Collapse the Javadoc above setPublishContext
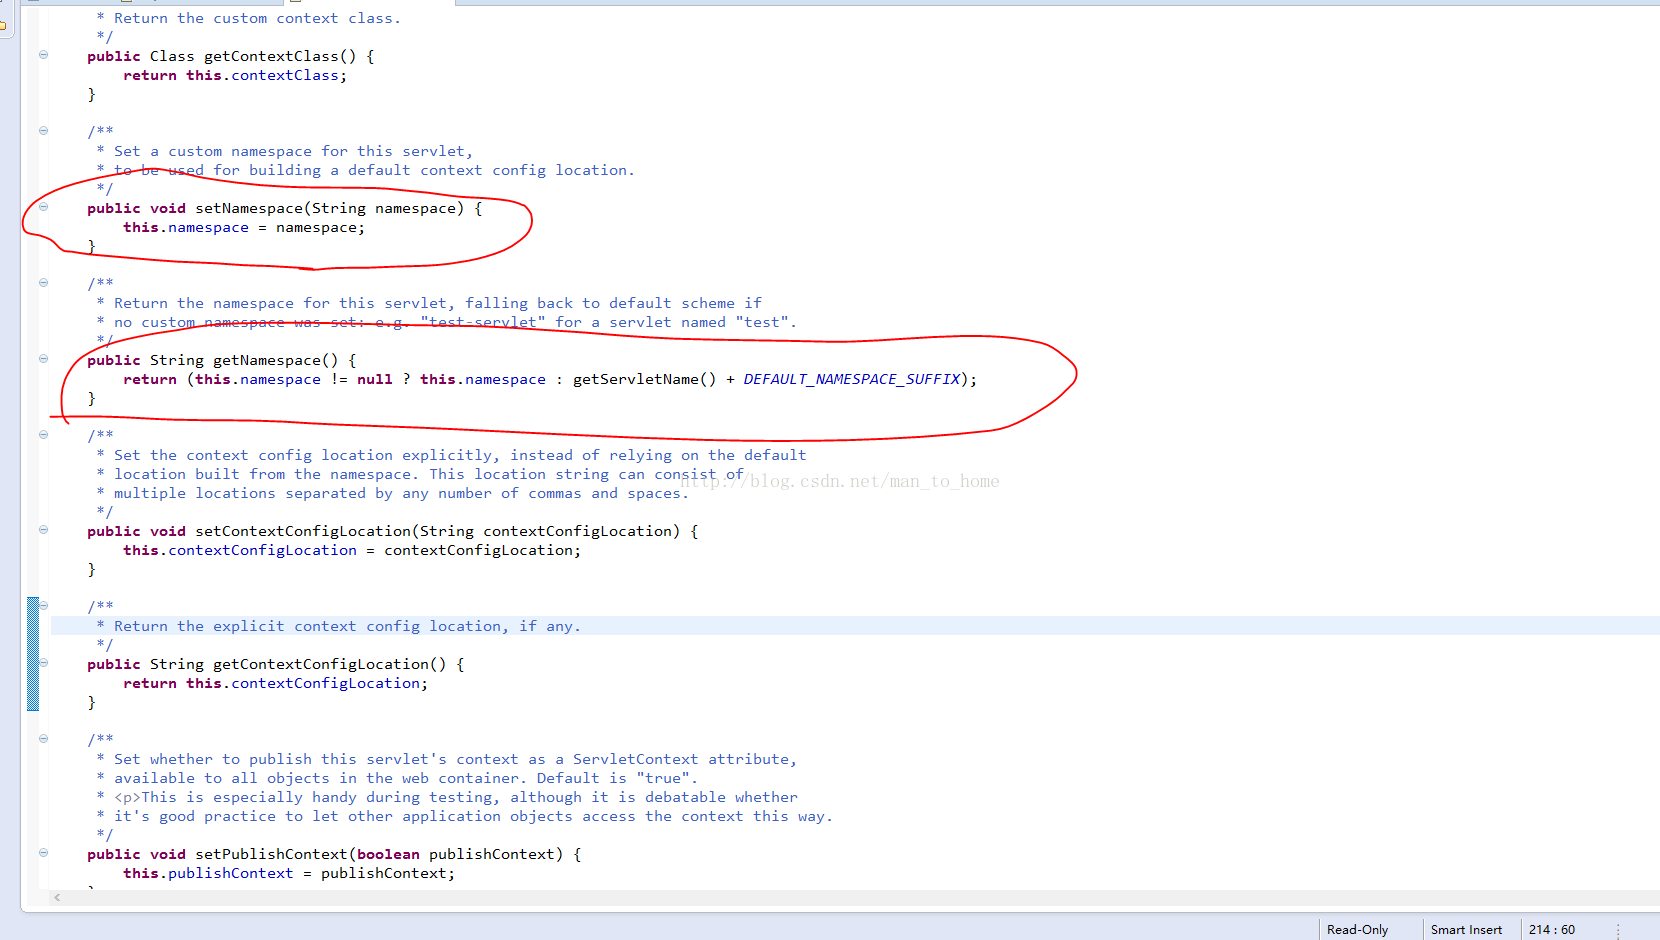 click(x=43, y=739)
